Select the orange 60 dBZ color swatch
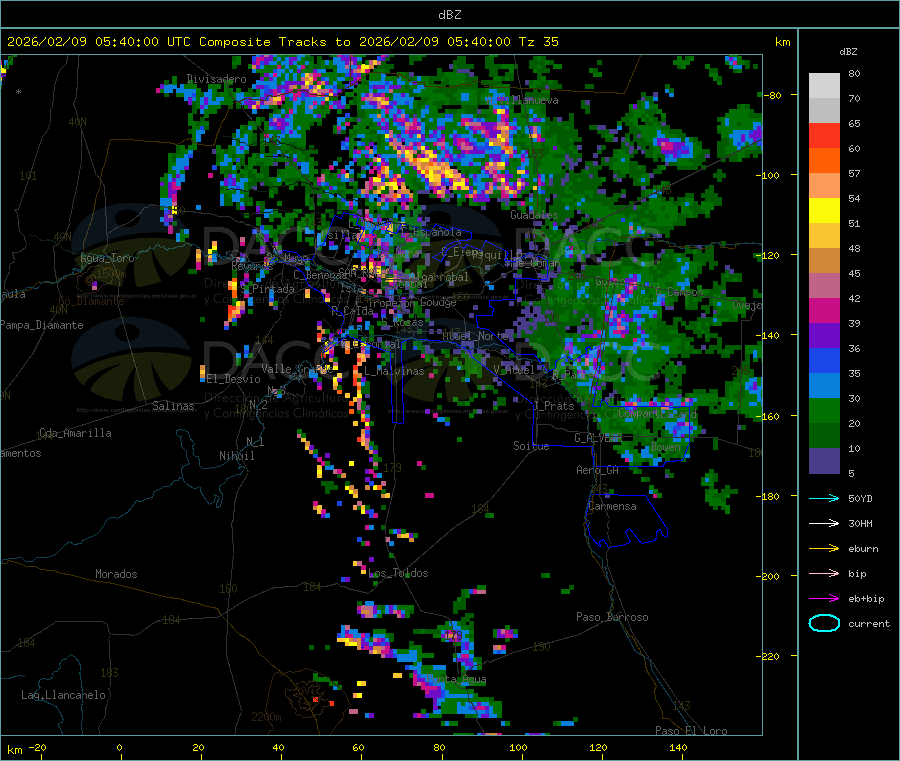This screenshot has width=900, height=761. point(824,160)
